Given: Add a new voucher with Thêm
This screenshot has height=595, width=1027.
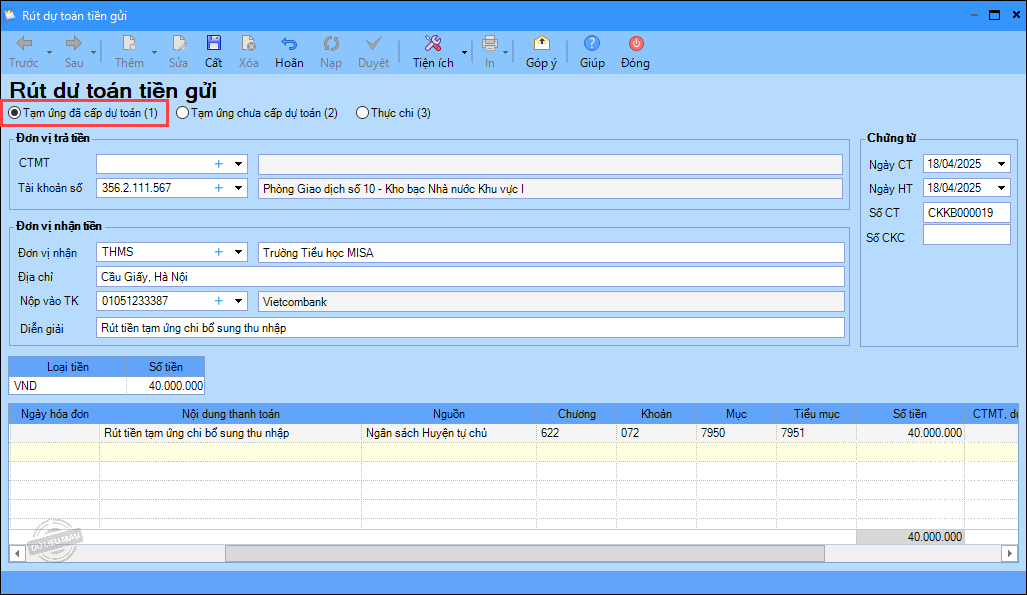Looking at the screenshot, I should click(129, 52).
